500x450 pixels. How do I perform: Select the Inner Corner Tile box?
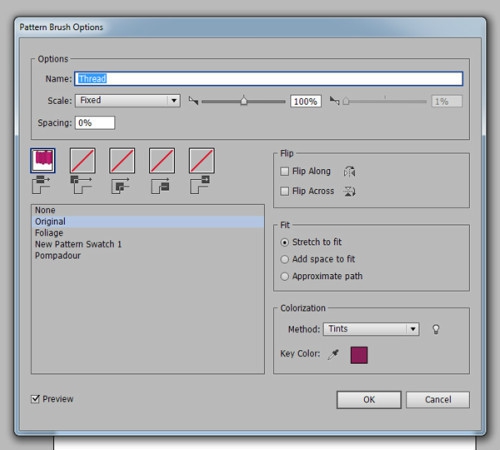click(122, 161)
